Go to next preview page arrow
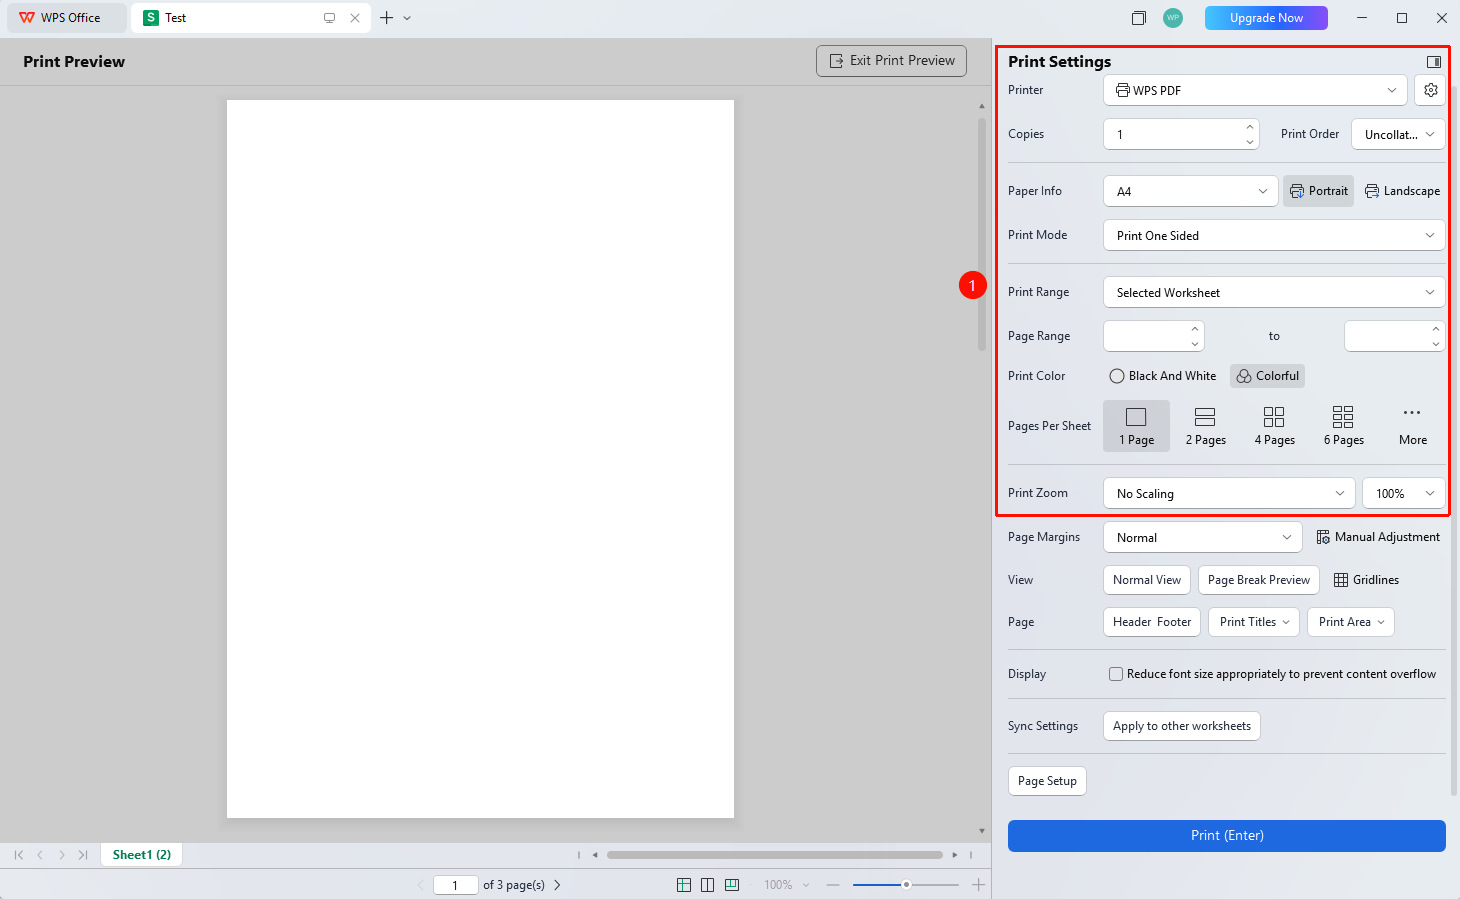Viewport: 1460px width, 899px height. 557,885
